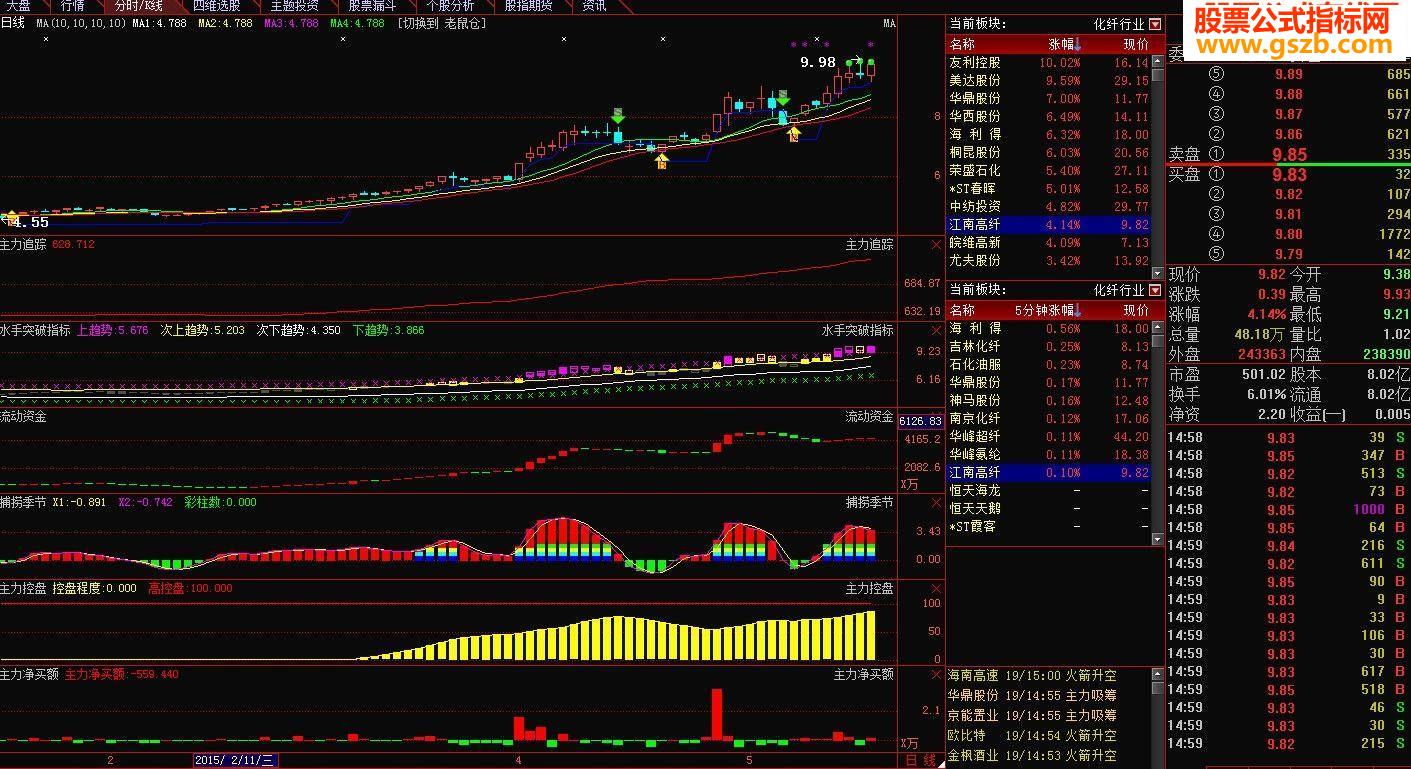This screenshot has width=1411, height=769.
Task: Open 化纤行业 sector dropdown in top list
Action: 1155,24
